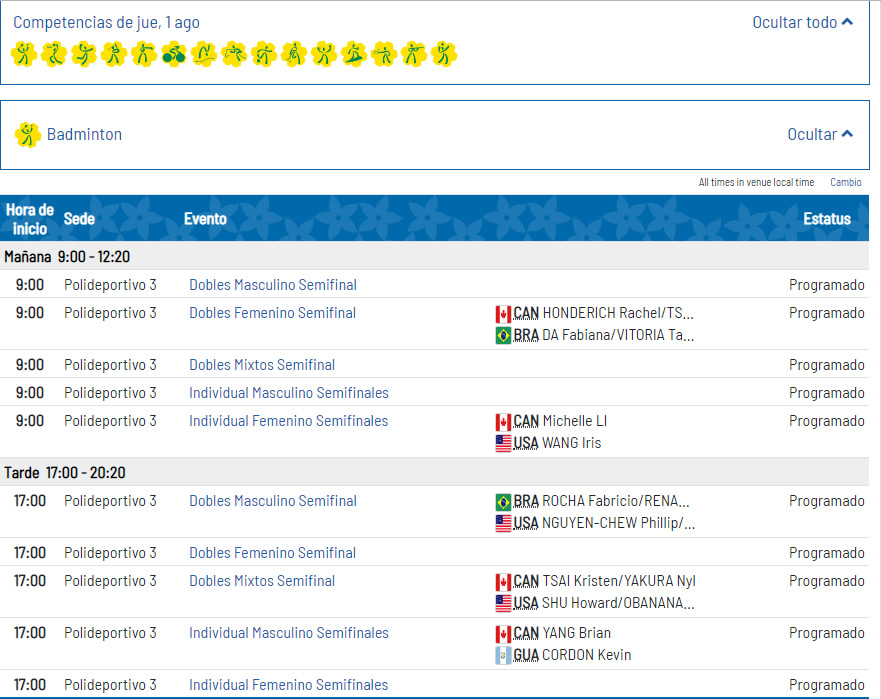This screenshot has width=881, height=699.
Task: Click 'Tarde 17:00 - 20:20' session header
Action: (x=65, y=473)
